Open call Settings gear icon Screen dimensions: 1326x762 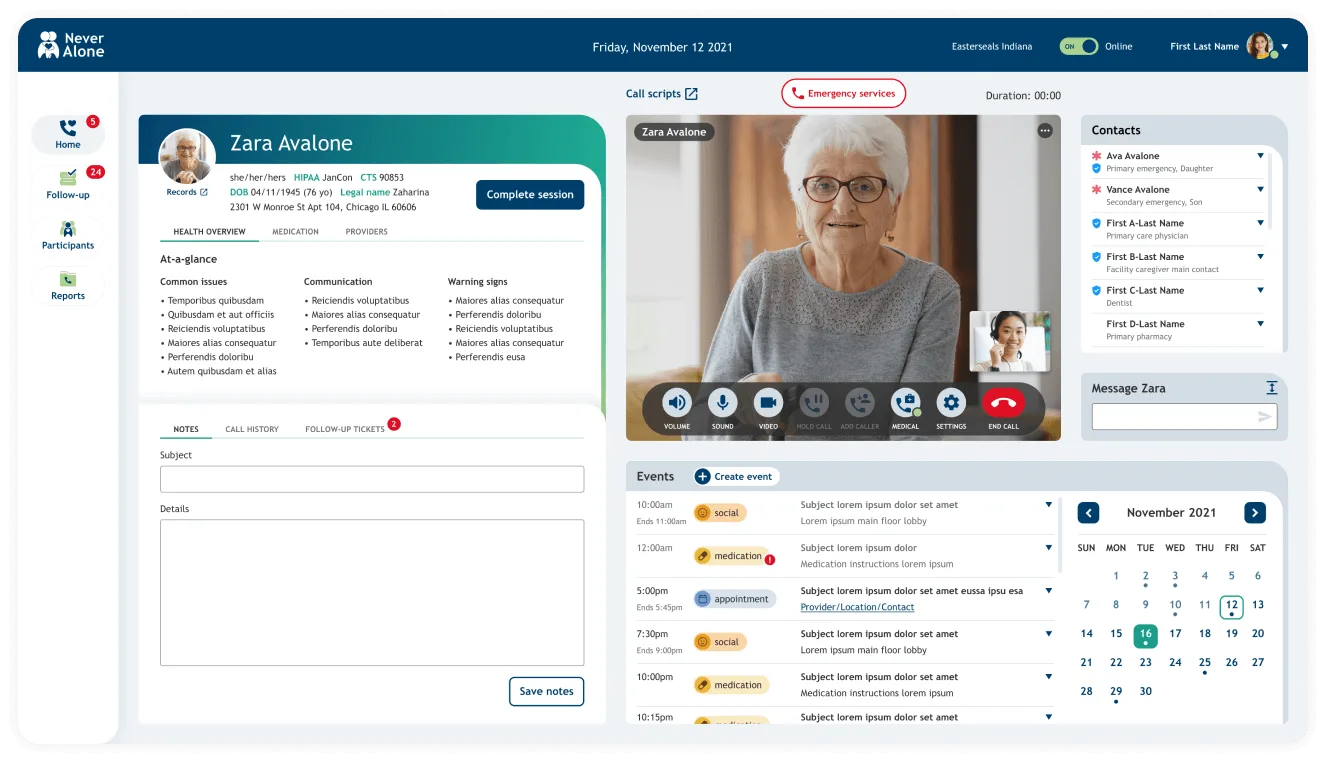[x=950, y=404]
